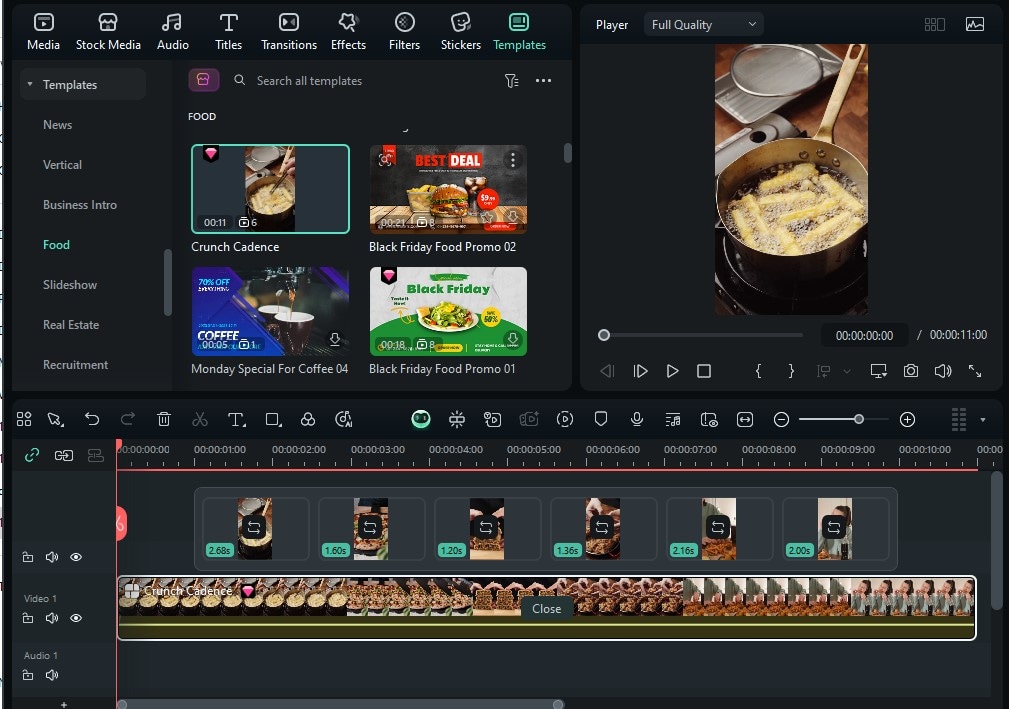
Task: Hide the Video 1 track
Action: [x=76, y=618]
